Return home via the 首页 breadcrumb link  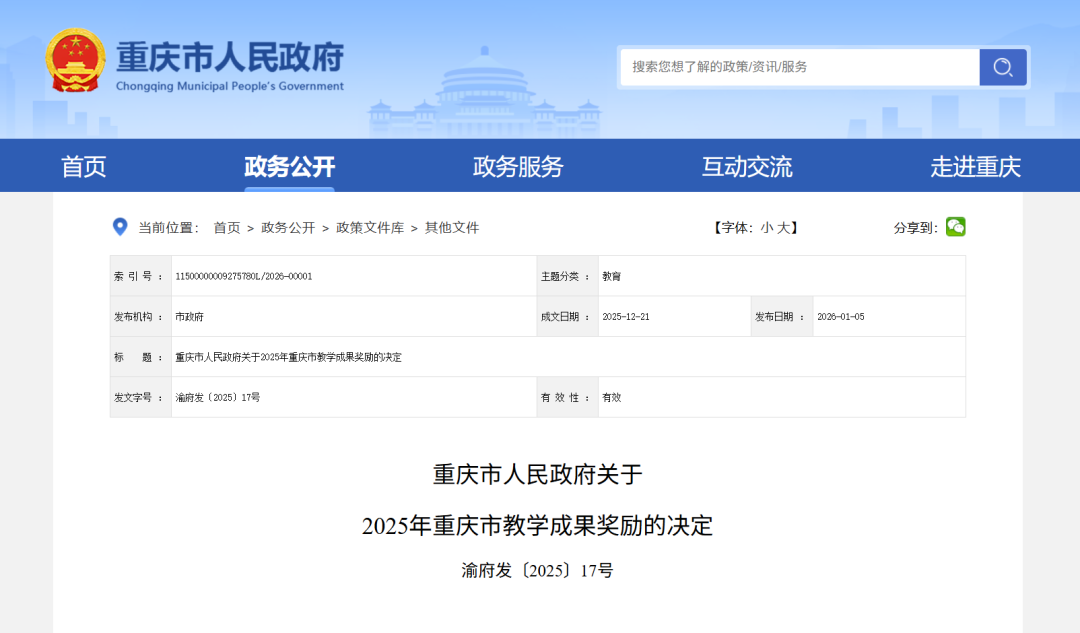pos(225,227)
